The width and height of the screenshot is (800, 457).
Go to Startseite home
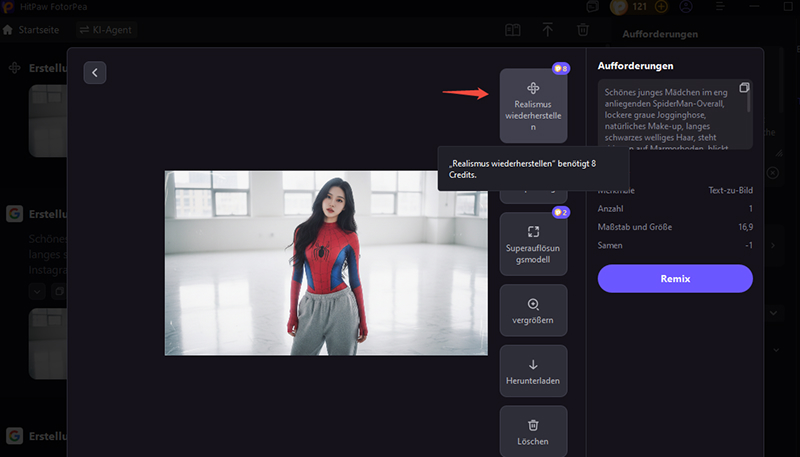(31, 30)
